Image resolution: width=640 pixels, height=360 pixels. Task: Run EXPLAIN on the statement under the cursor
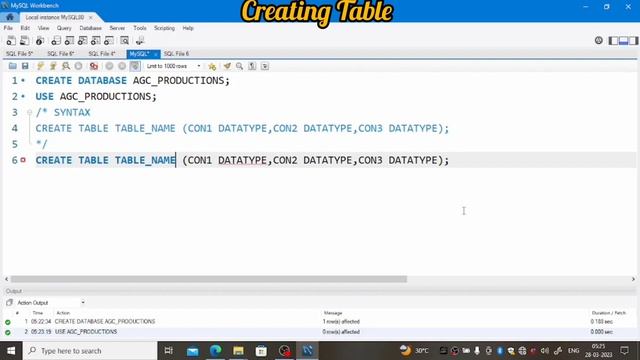click(66, 66)
